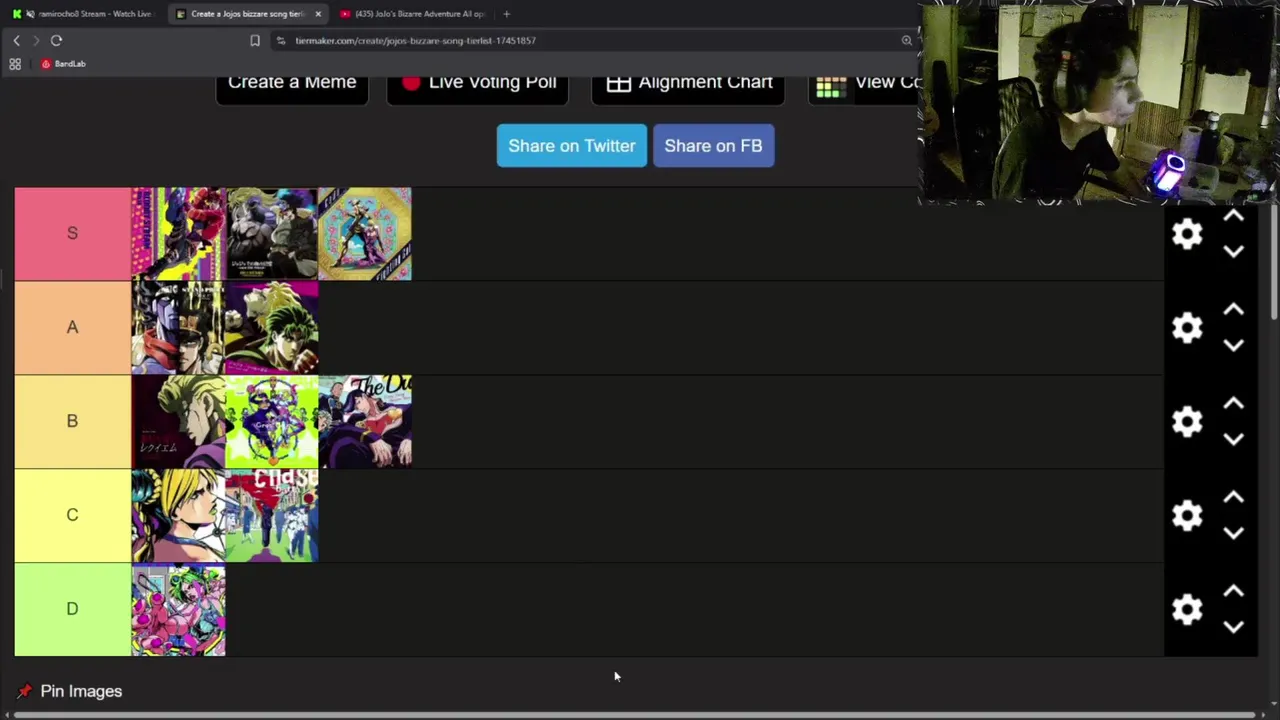Move D tier row up with arrow
The image size is (1280, 720).
(x=1233, y=592)
